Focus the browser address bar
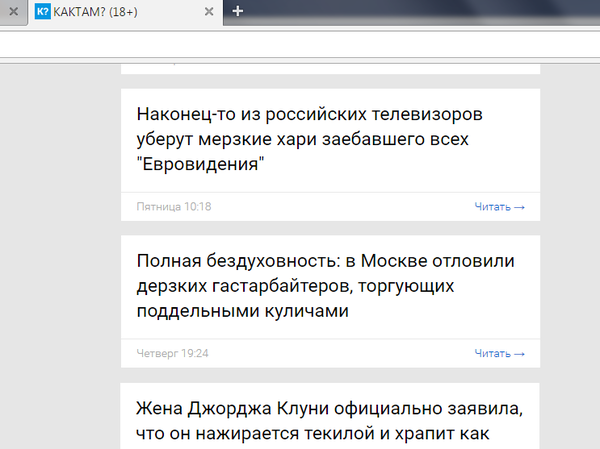 (x=300, y=45)
